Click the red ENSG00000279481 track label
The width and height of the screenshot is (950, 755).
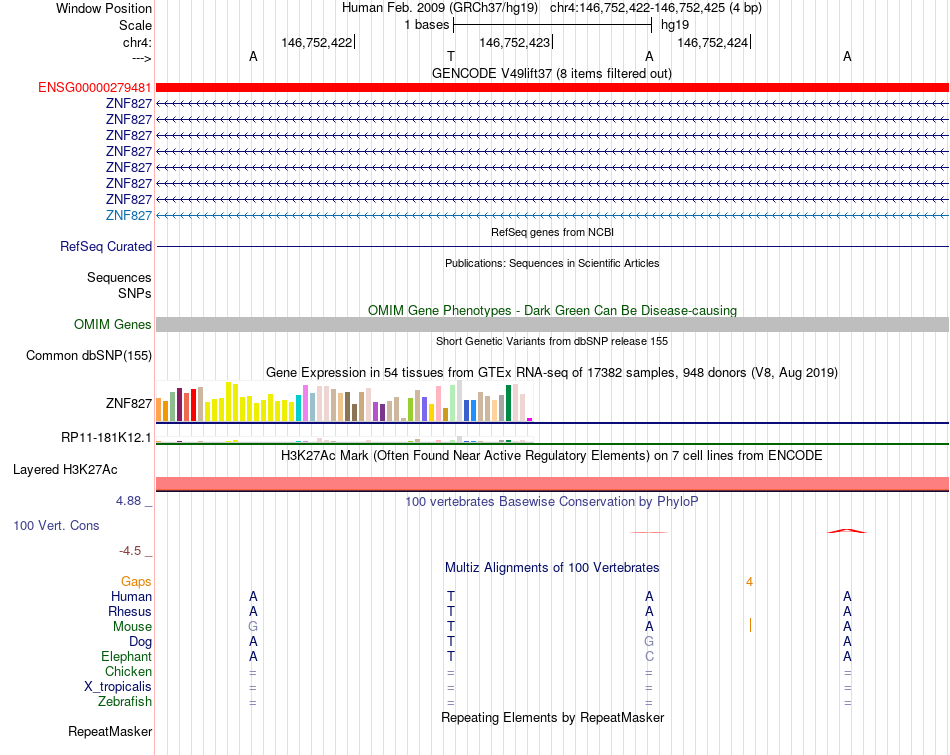pyautogui.click(x=95, y=88)
